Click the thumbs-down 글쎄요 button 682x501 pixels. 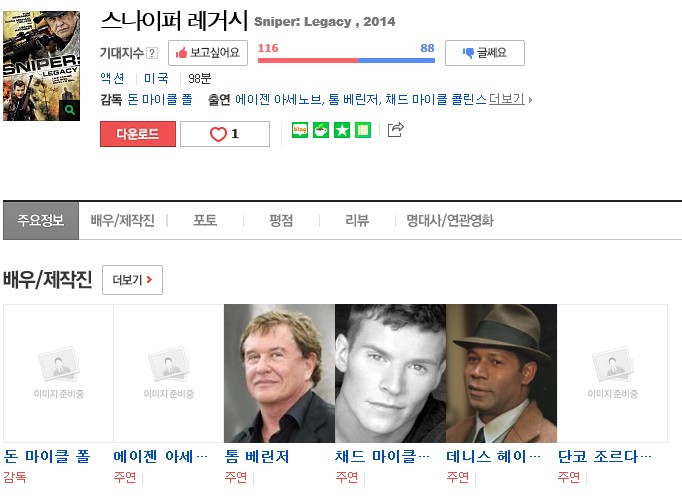coord(485,53)
